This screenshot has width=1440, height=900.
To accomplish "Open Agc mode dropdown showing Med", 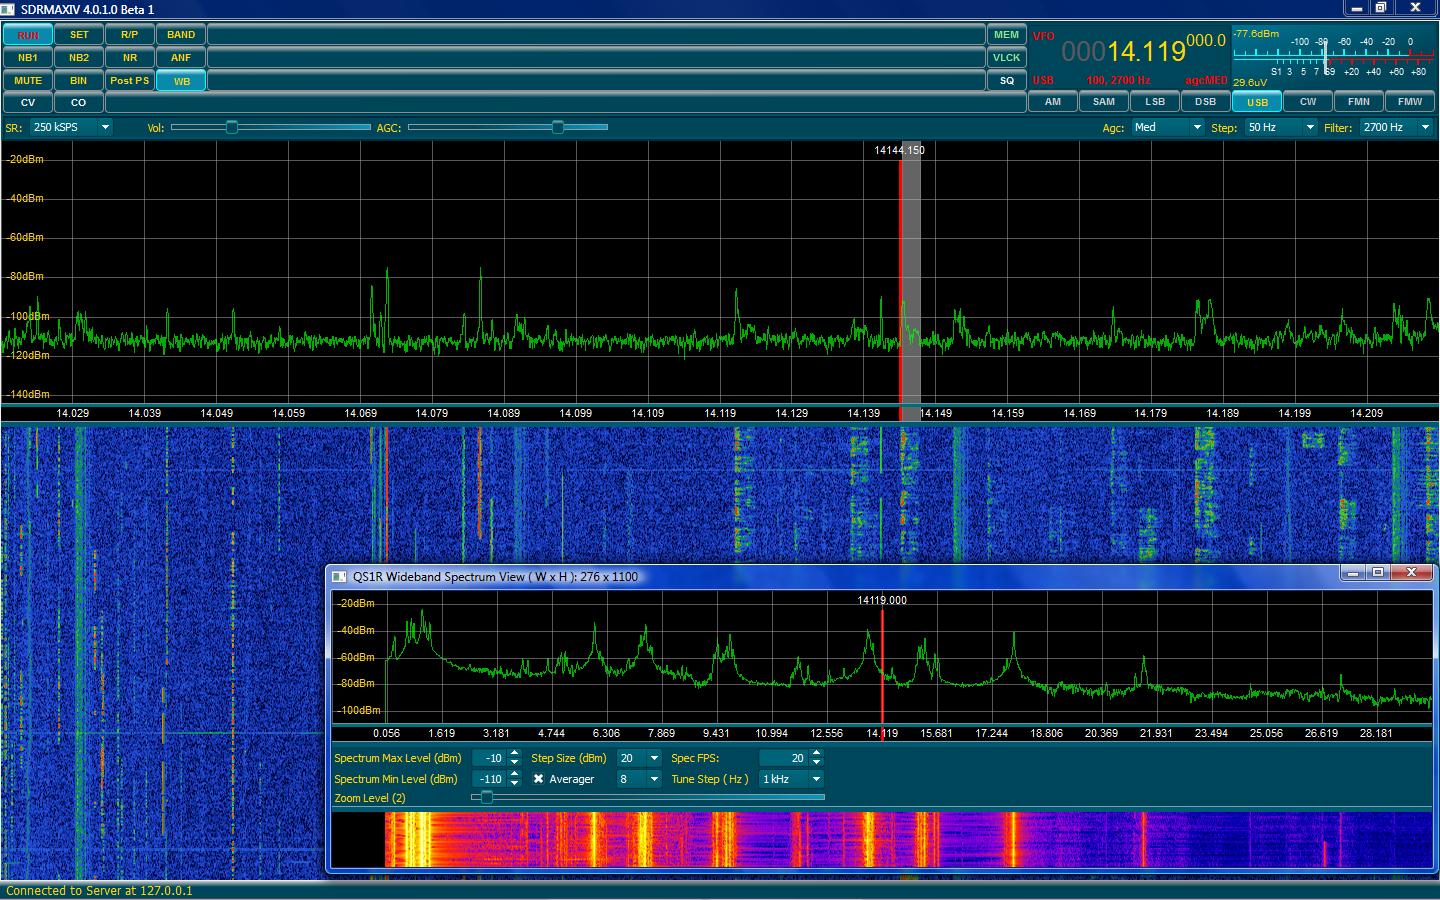I will [x=1167, y=127].
